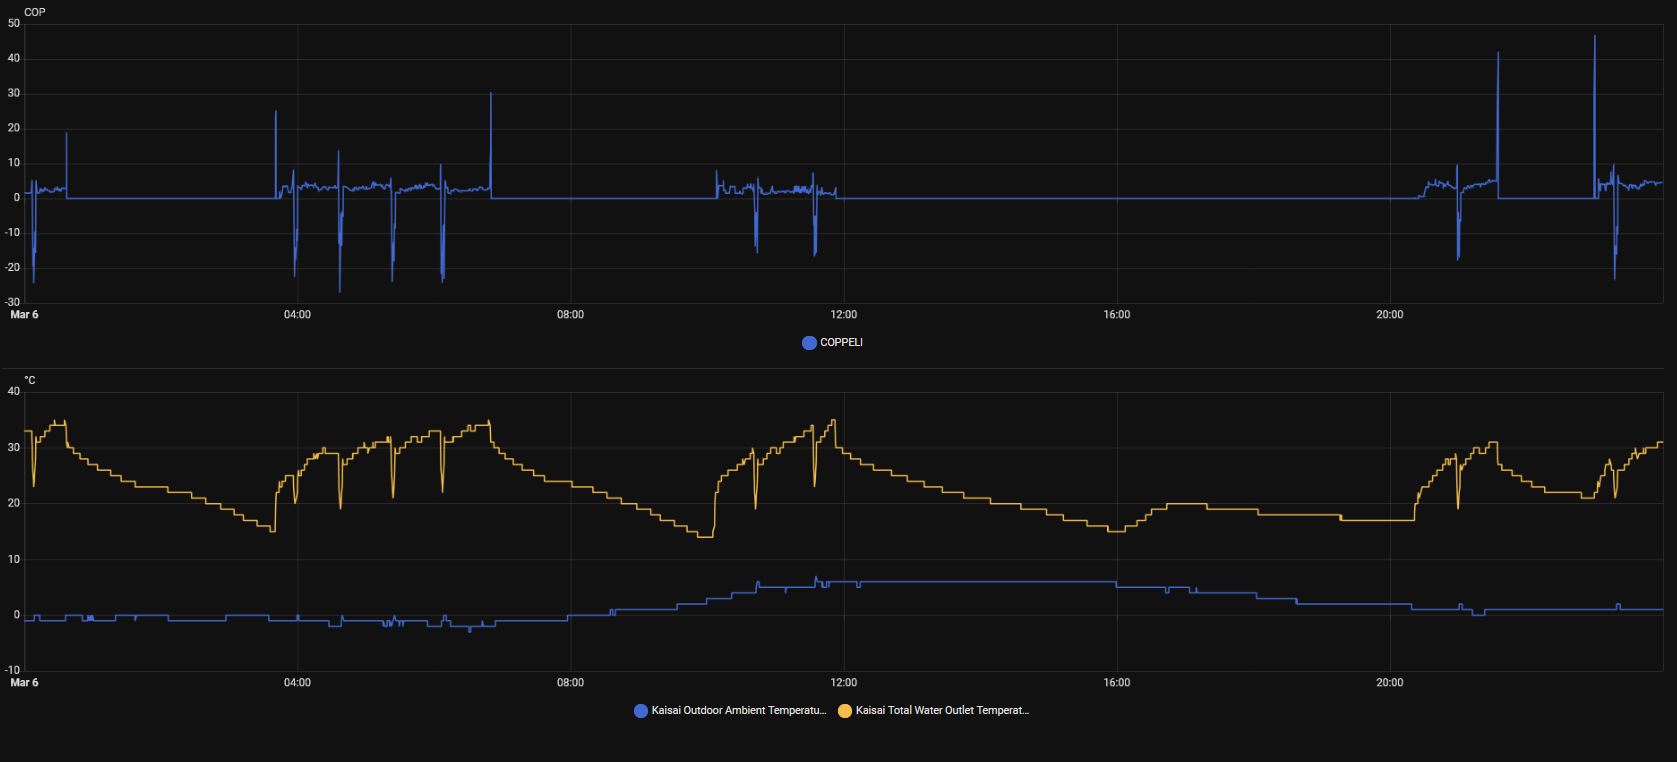The height and width of the screenshot is (762, 1677).
Task: Toggle the COPPELI series legend label
Action: [841, 343]
